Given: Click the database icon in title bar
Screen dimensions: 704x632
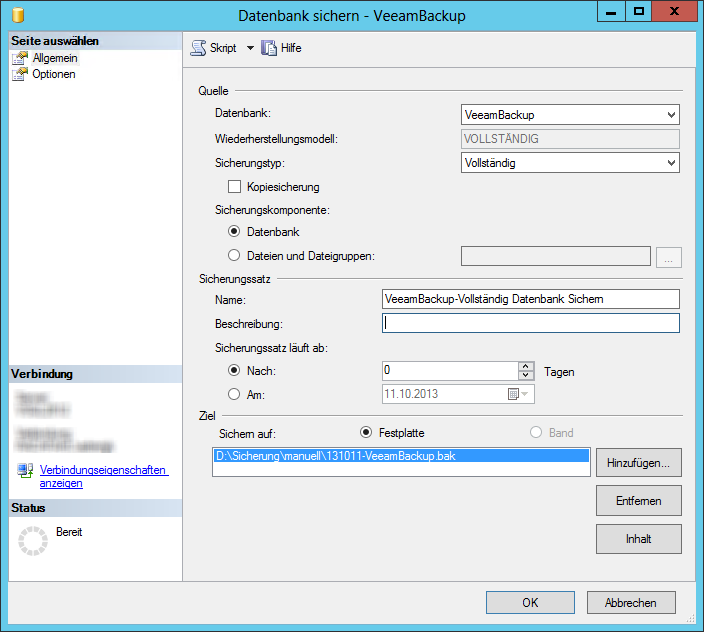Looking at the screenshot, I should click(18, 15).
